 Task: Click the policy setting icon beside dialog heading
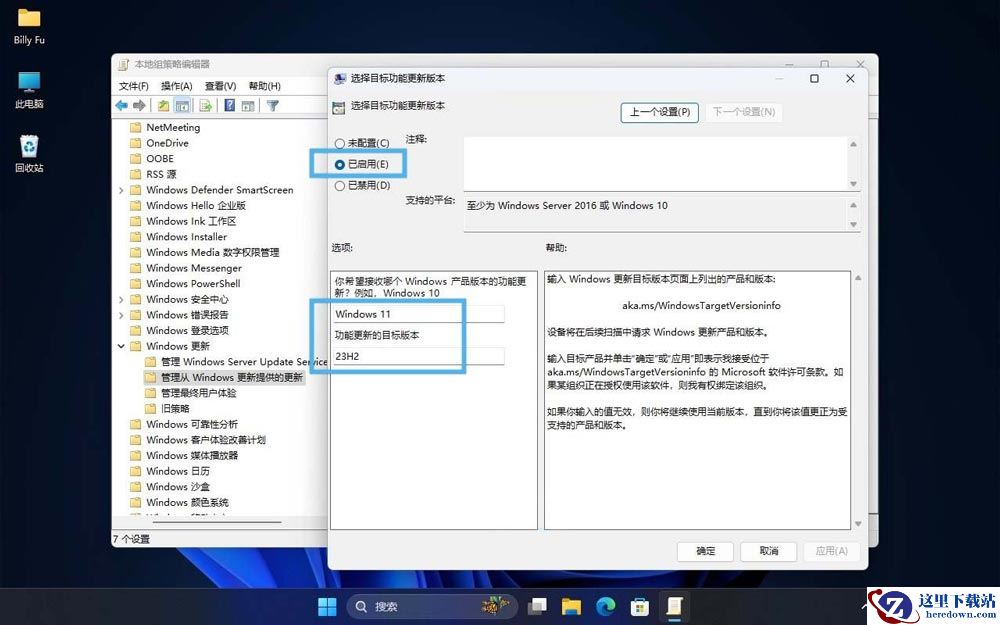point(339,107)
